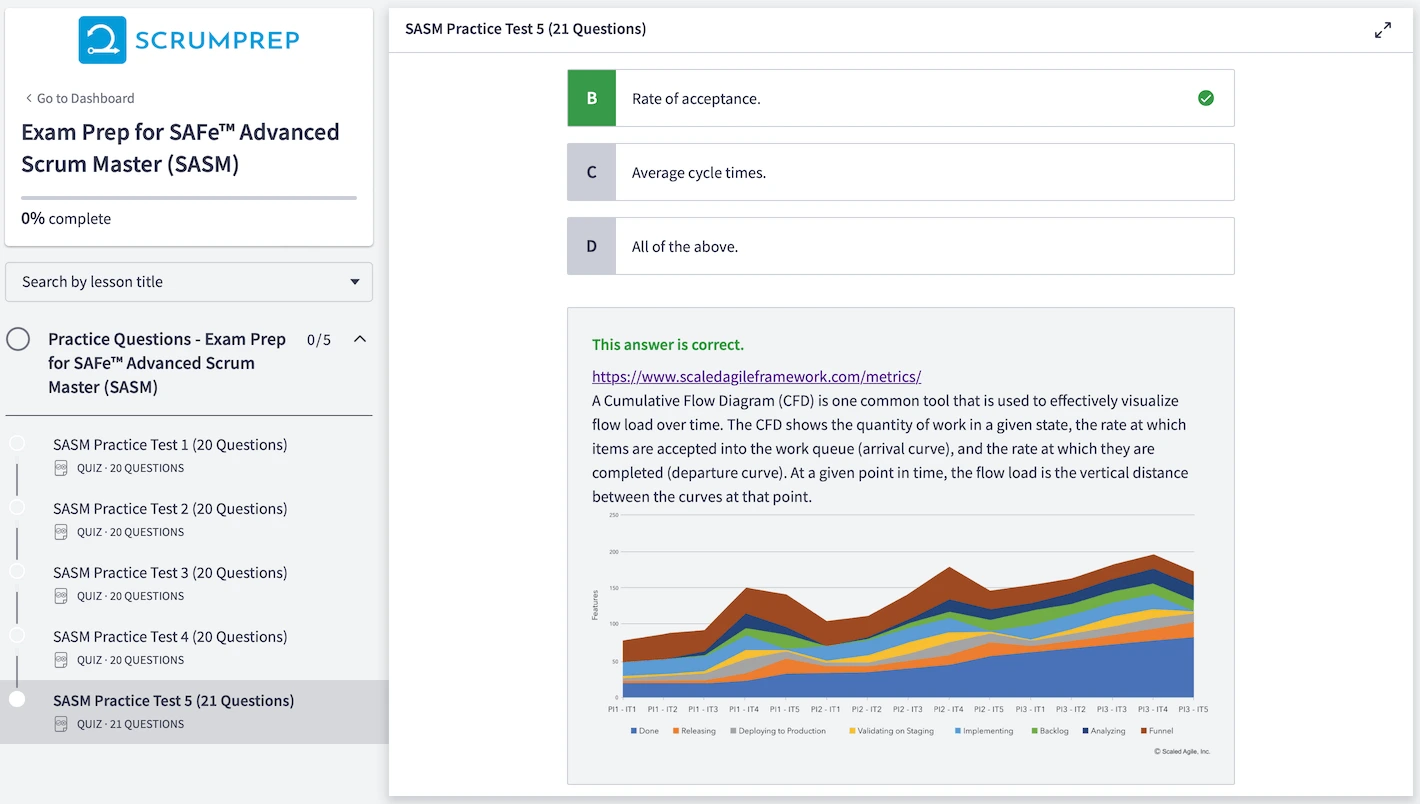The image size is (1420, 804).
Task: Click the letter B answer badge
Action: 591,98
